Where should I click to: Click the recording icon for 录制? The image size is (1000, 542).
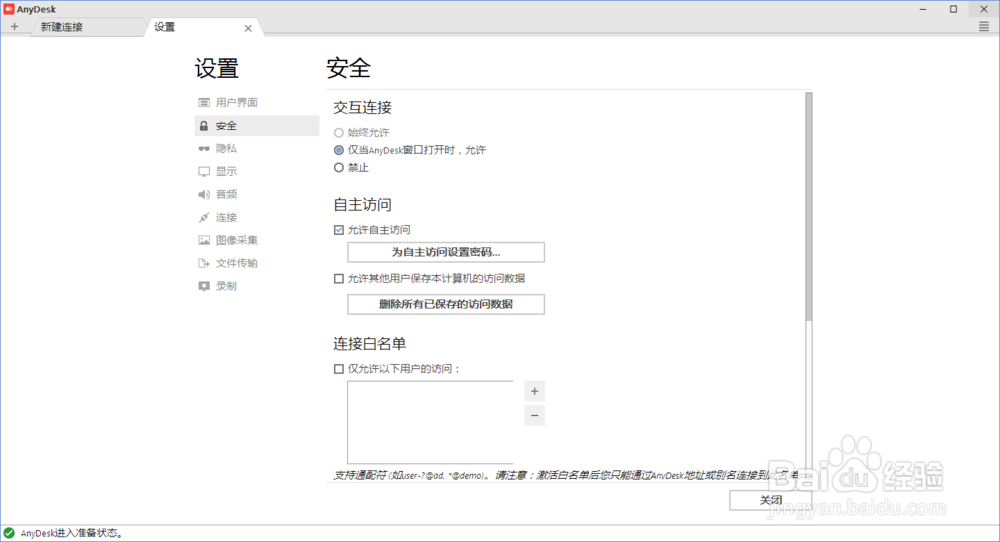tap(204, 286)
